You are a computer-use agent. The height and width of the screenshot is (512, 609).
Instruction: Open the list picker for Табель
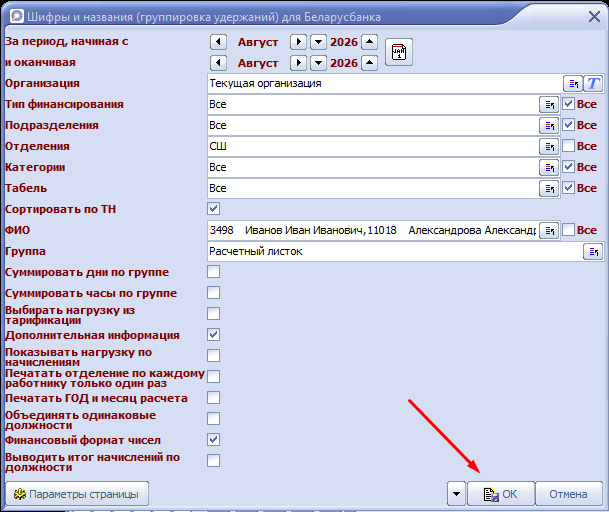point(549,188)
